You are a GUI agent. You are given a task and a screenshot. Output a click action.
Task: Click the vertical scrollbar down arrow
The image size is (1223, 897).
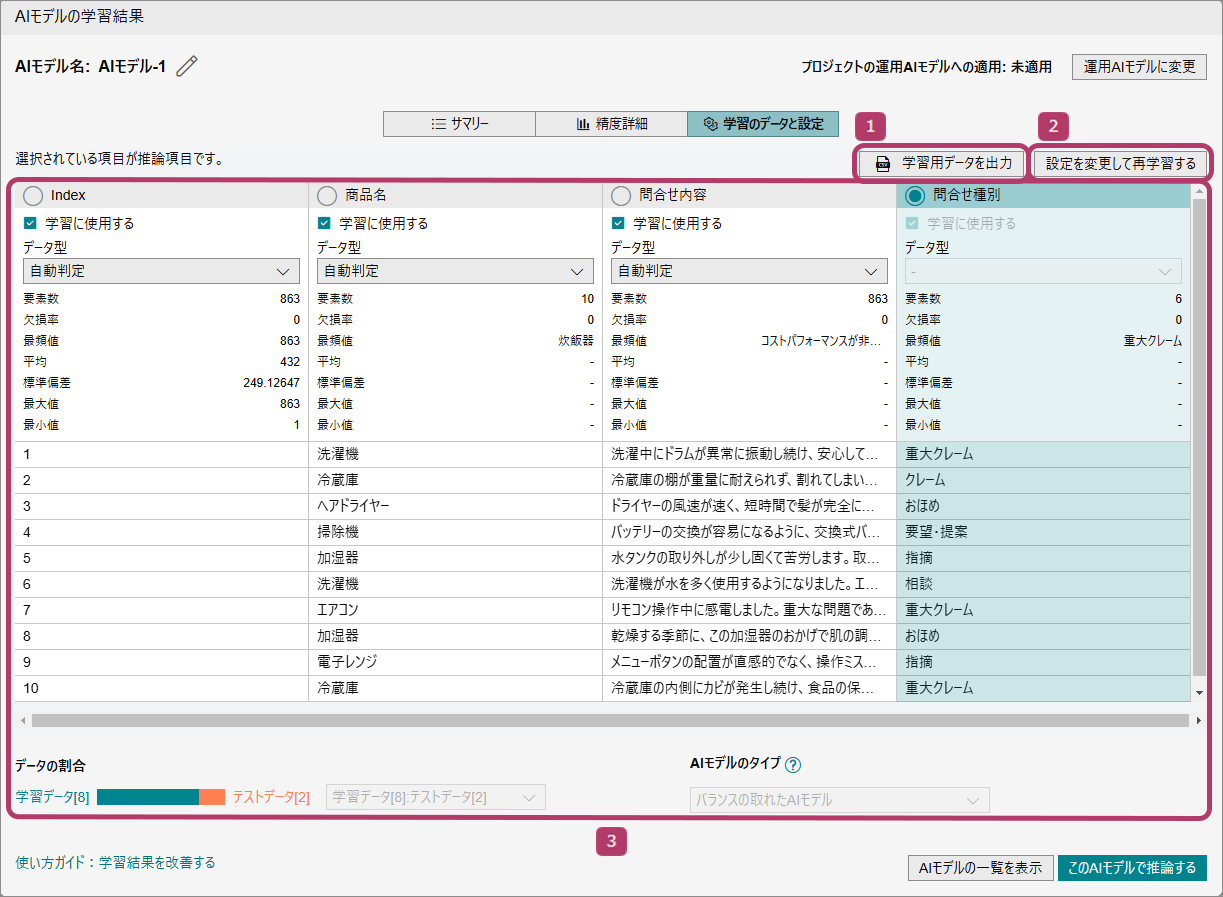coord(1200,692)
